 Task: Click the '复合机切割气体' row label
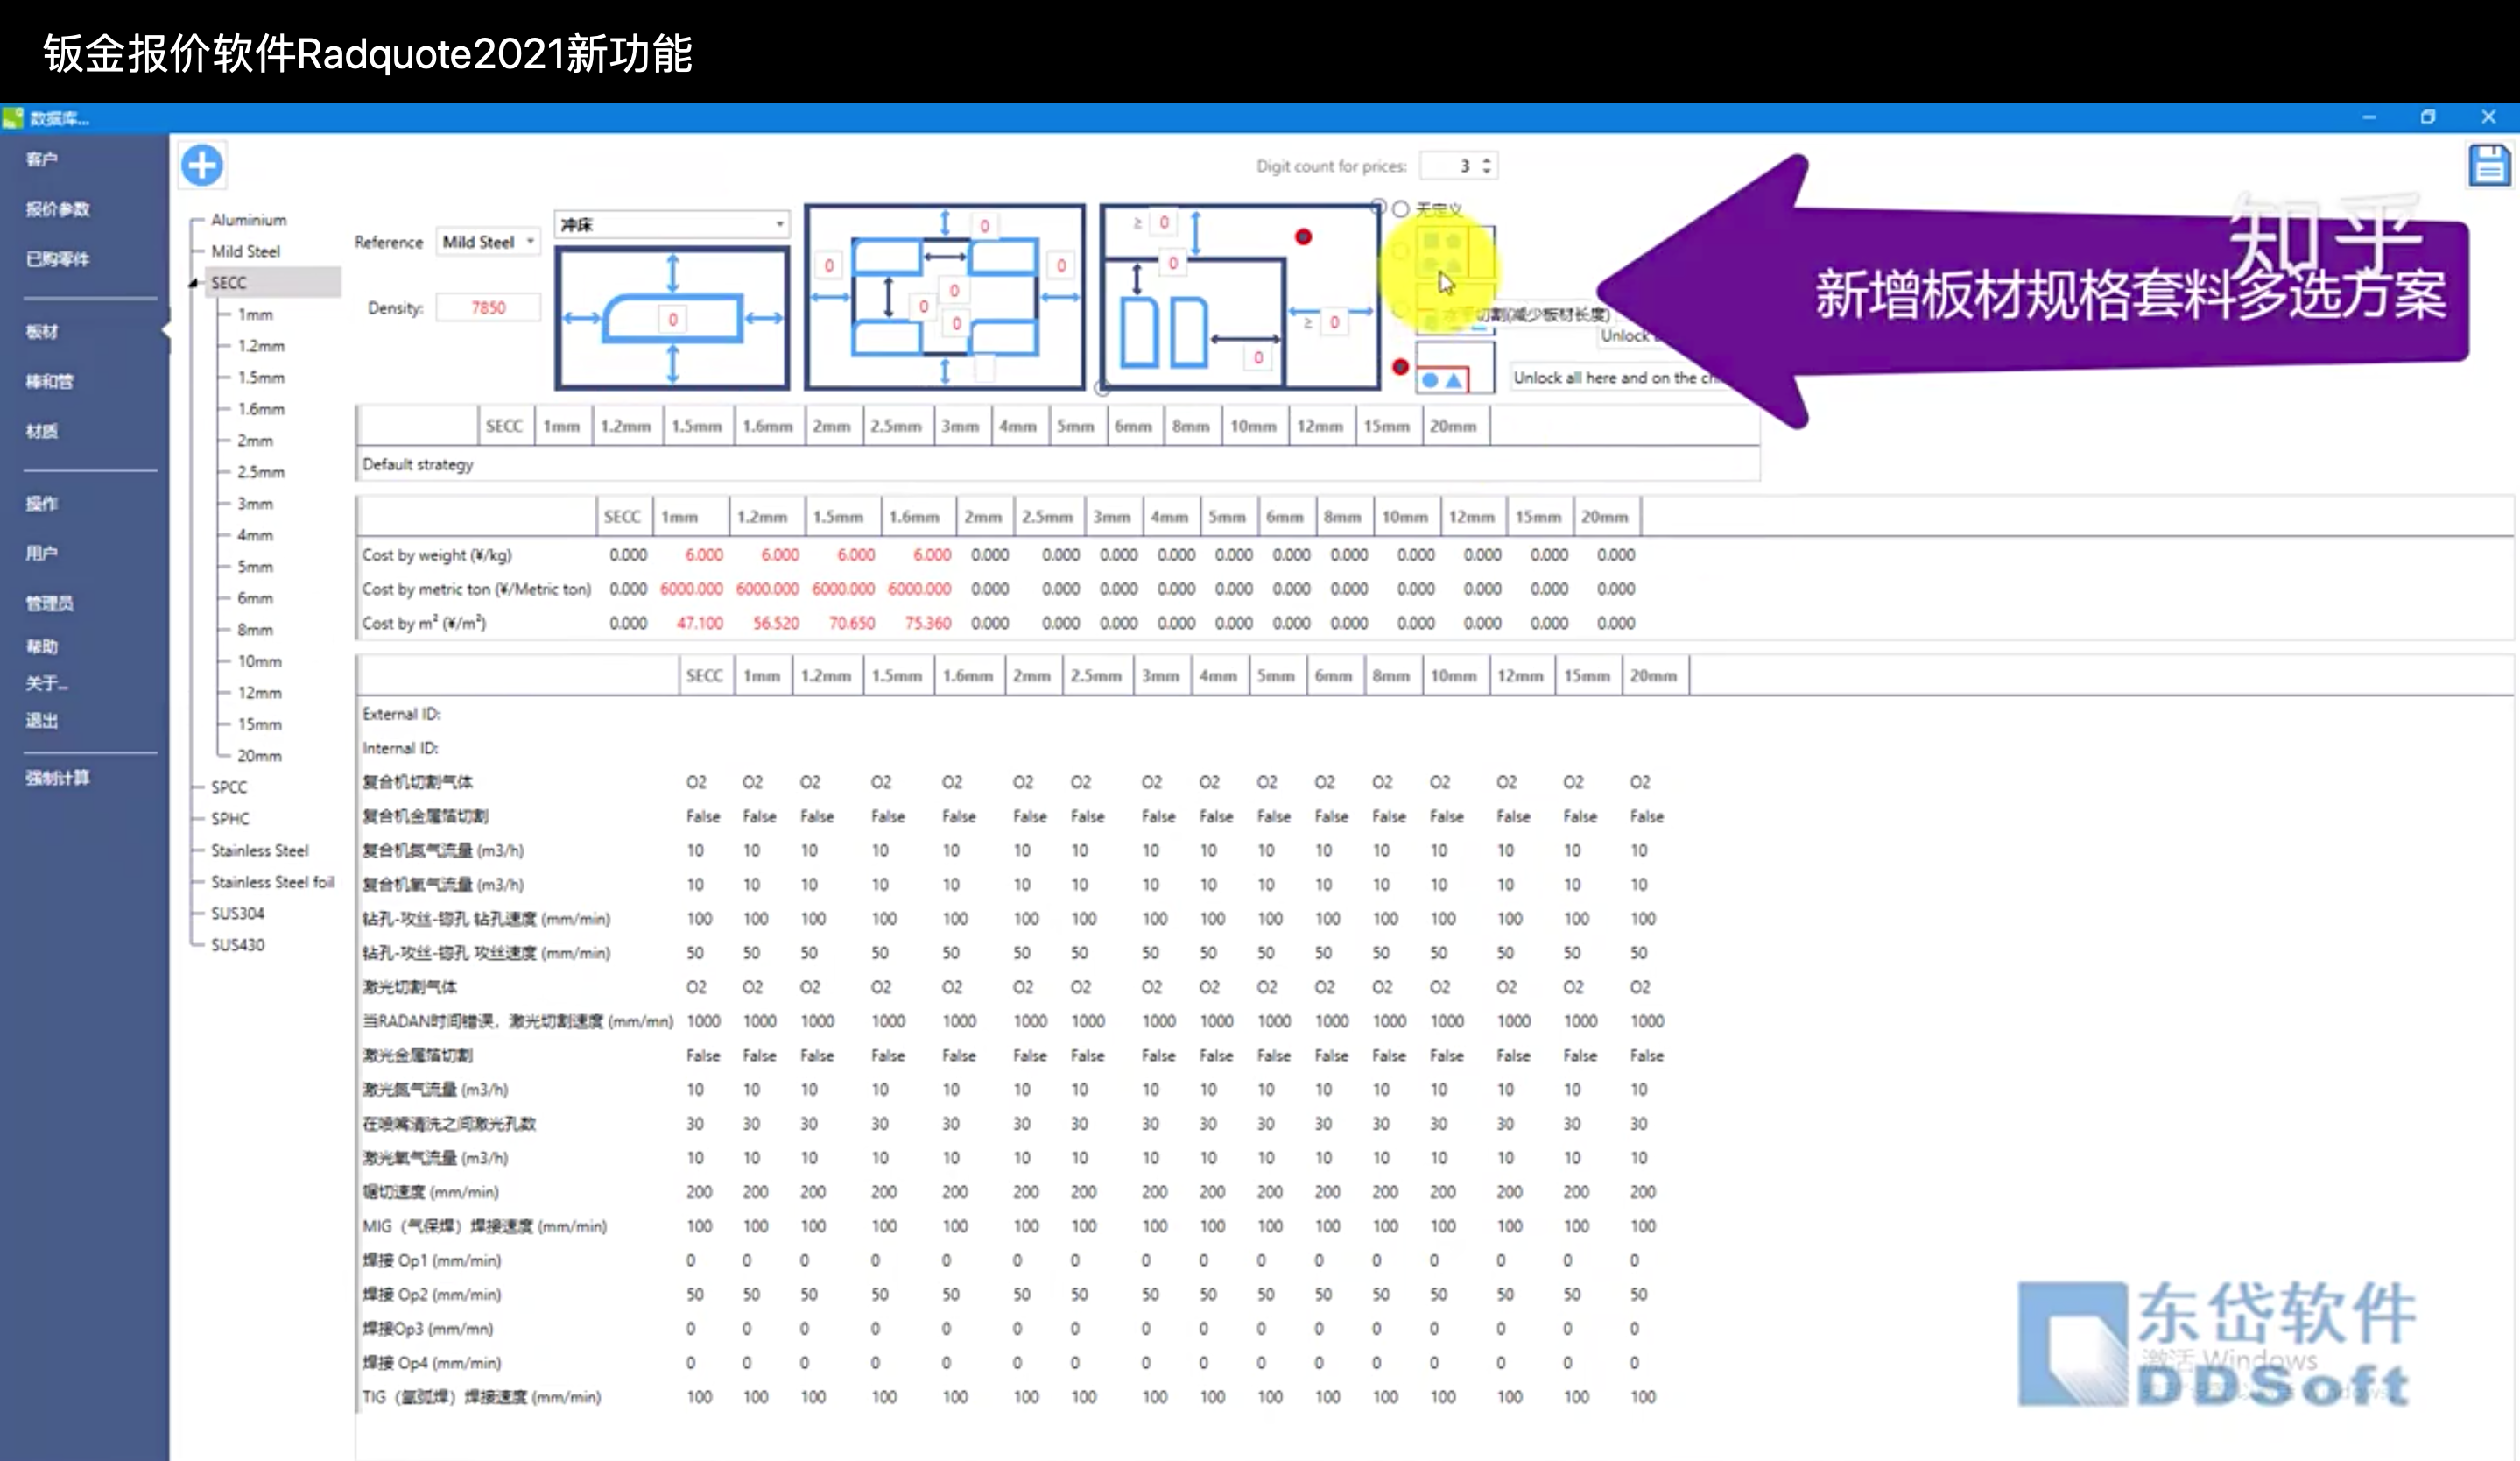(x=418, y=782)
